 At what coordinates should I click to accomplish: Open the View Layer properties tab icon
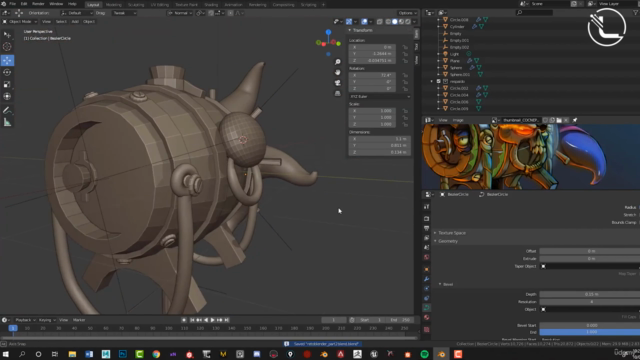point(427,238)
